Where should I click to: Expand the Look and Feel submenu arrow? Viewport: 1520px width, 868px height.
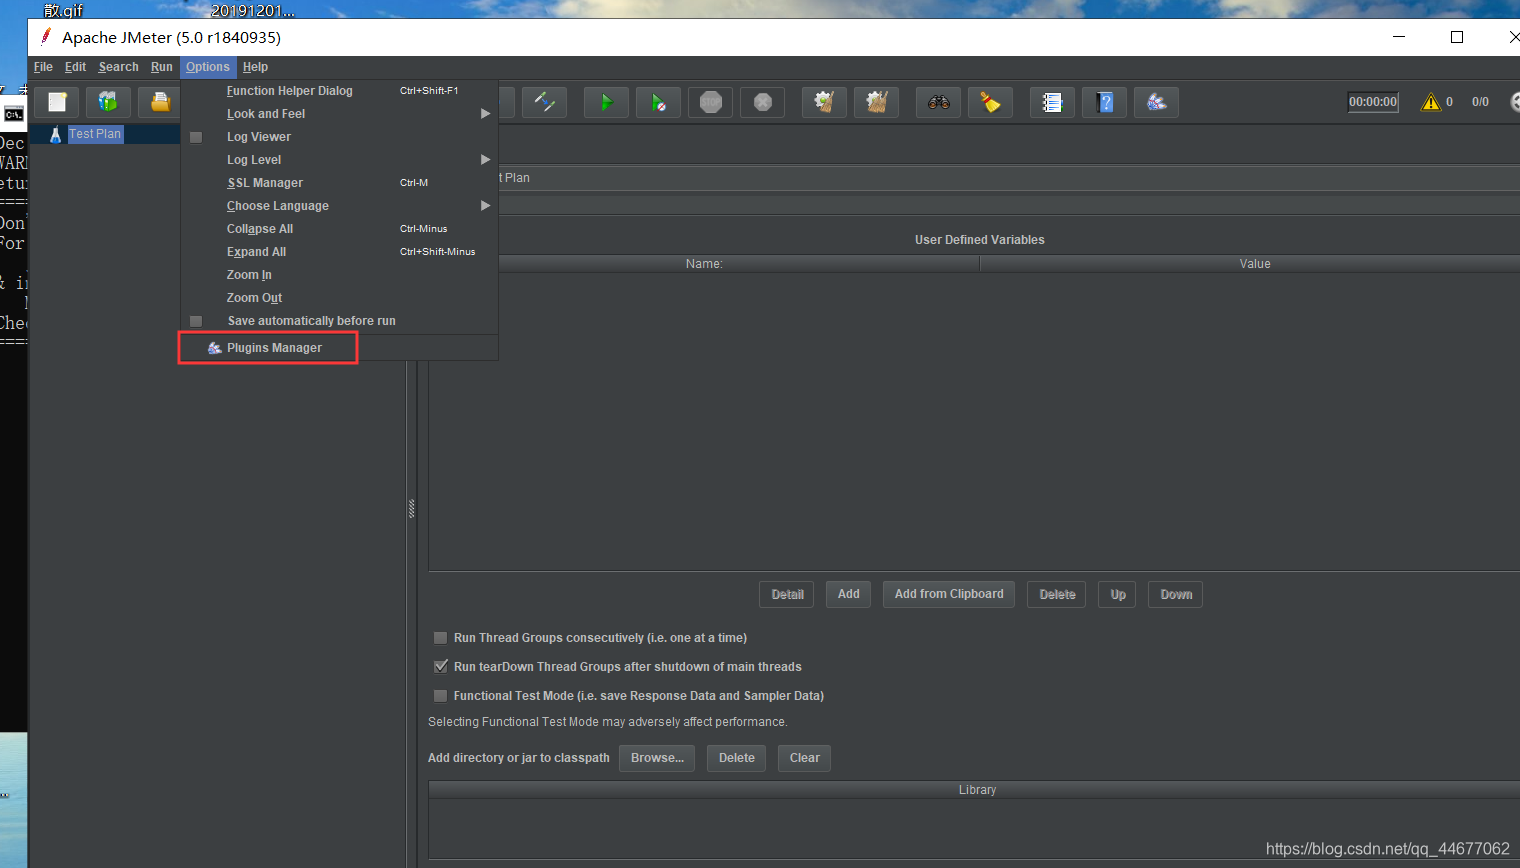(x=486, y=114)
